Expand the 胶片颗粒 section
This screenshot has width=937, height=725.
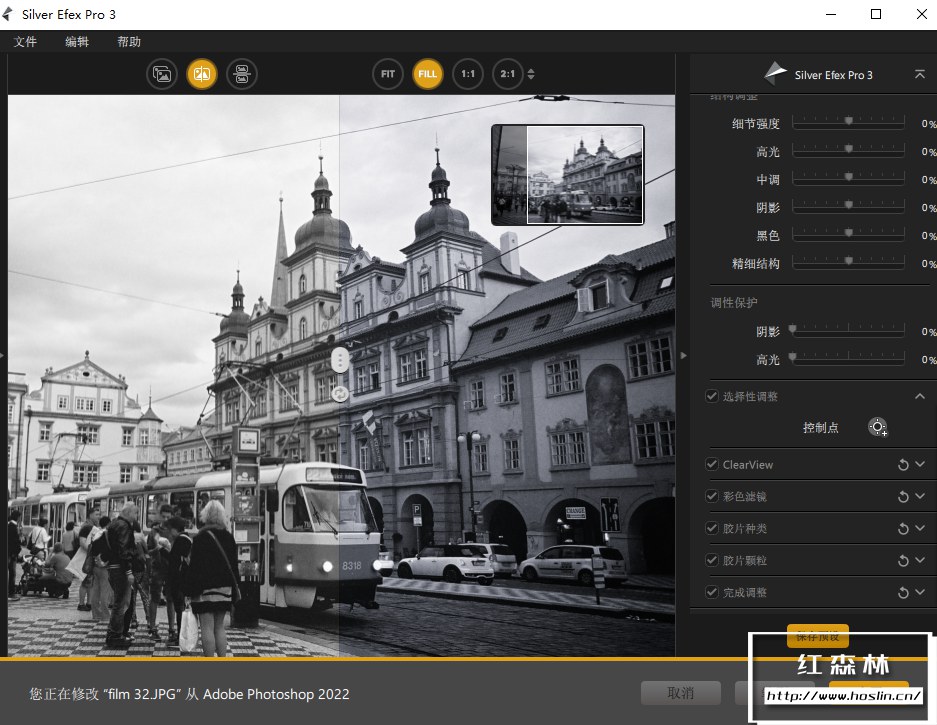click(x=920, y=560)
